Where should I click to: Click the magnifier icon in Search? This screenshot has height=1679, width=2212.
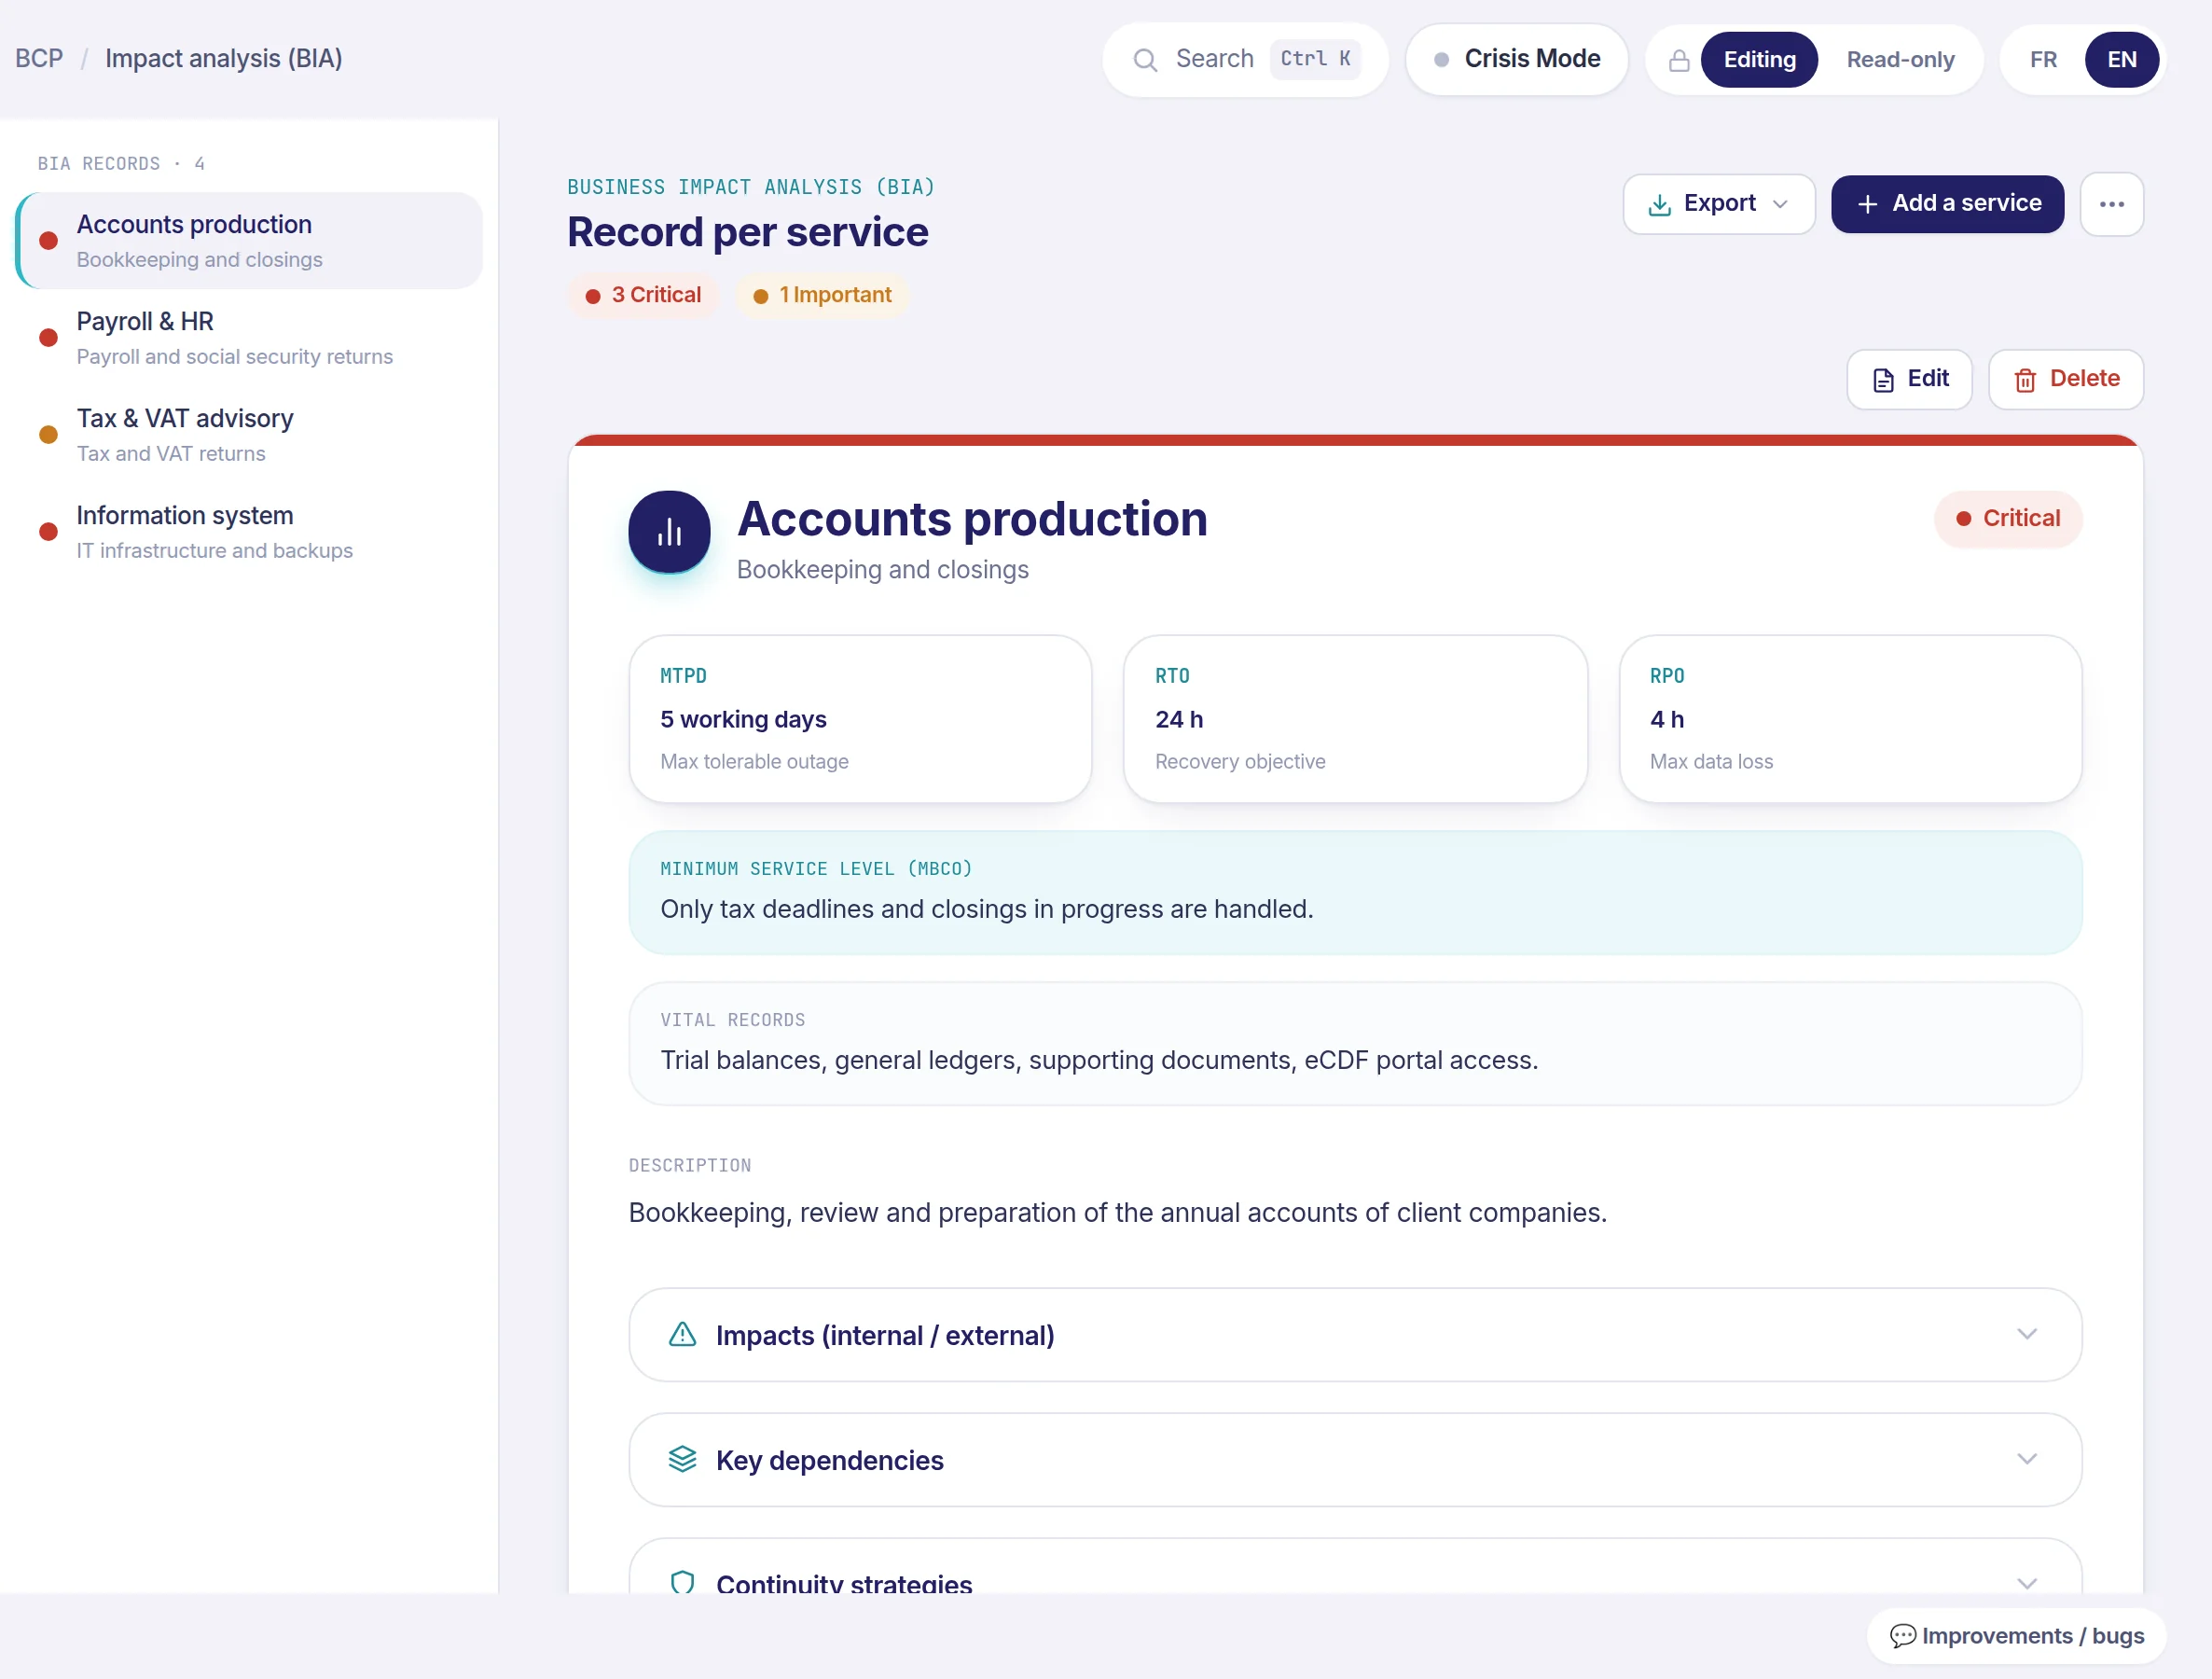tap(1145, 60)
